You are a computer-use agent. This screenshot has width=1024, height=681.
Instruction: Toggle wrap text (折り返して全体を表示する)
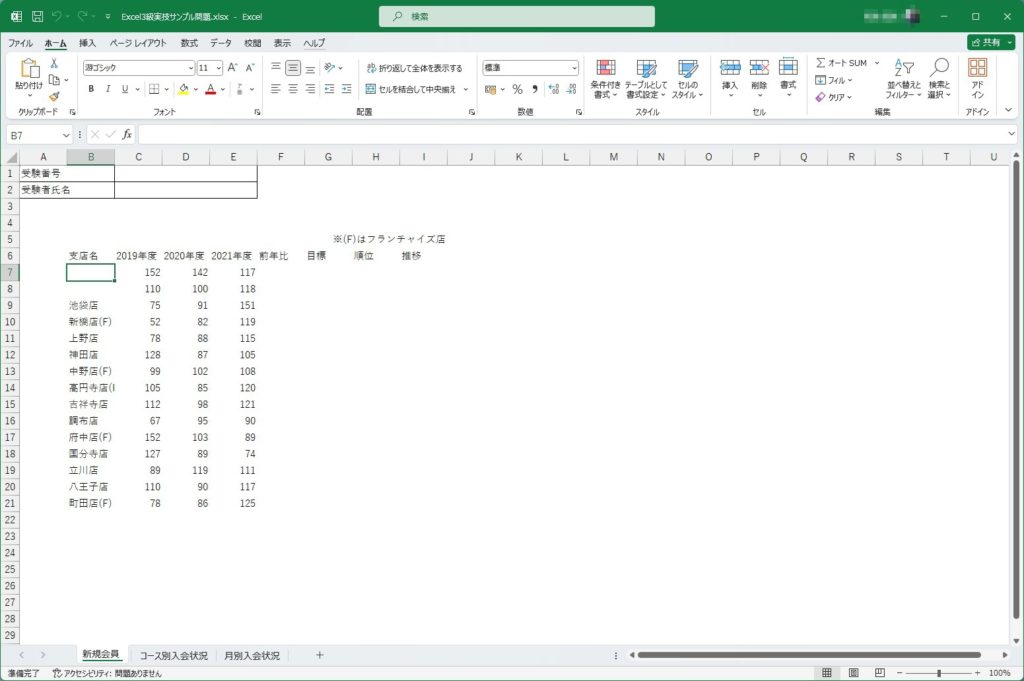414,68
